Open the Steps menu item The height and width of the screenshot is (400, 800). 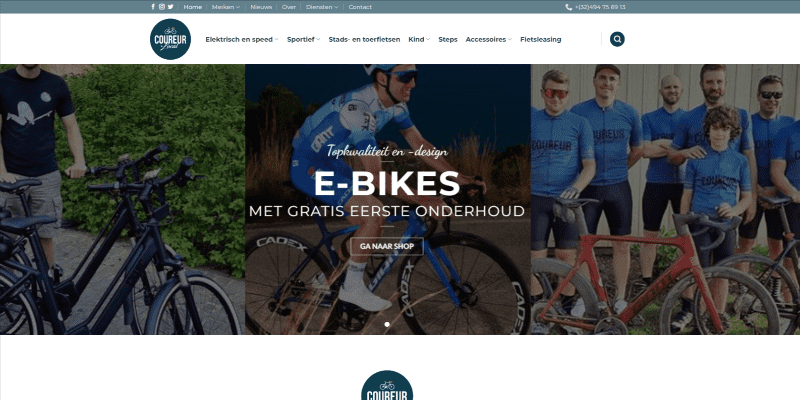[x=448, y=39]
